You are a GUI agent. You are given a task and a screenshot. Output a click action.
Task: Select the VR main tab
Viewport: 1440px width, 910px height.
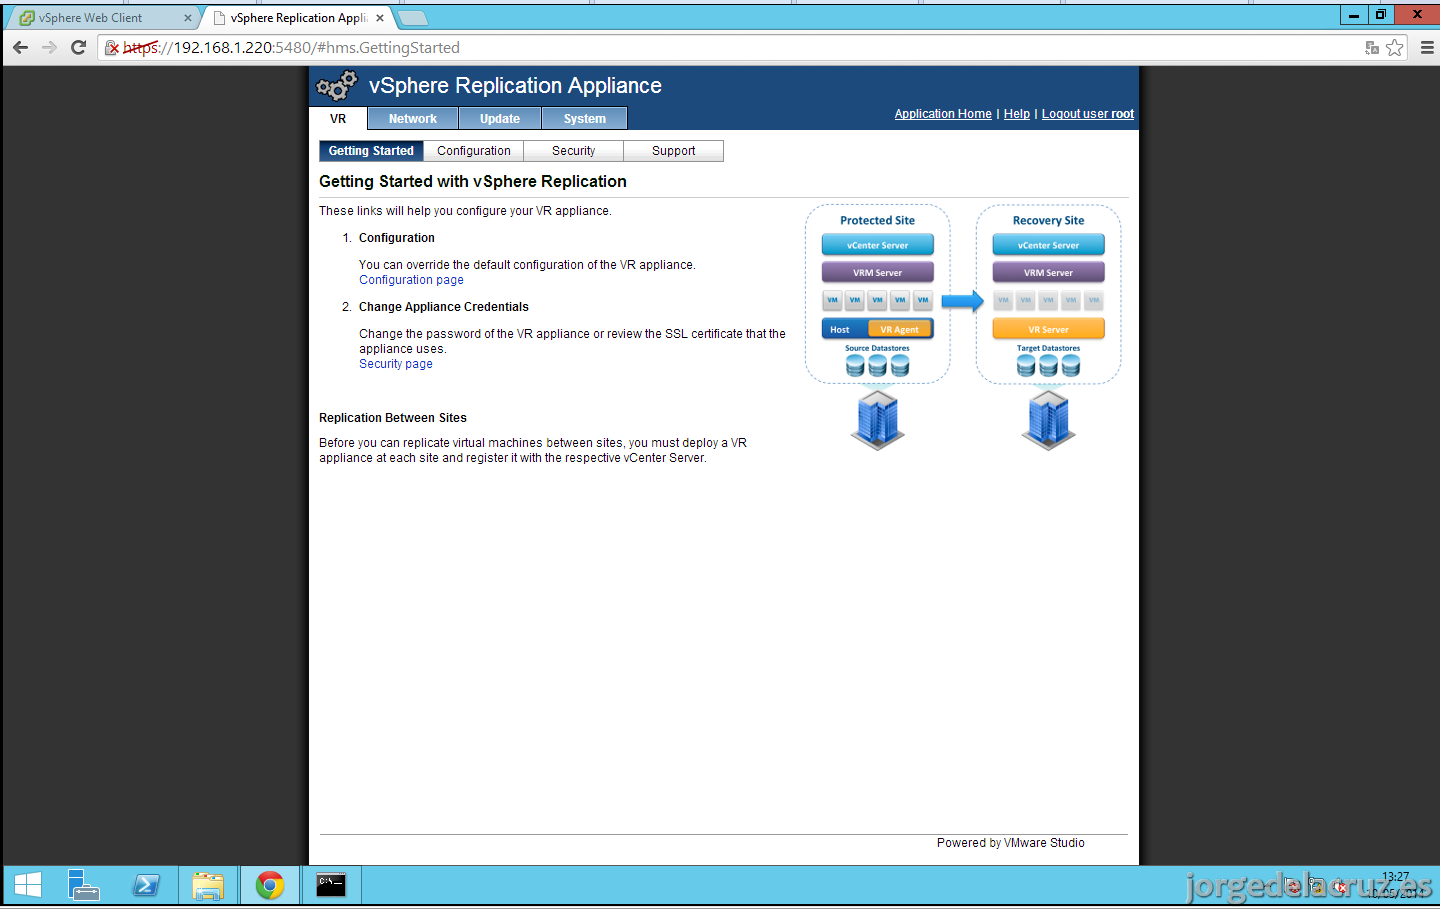(338, 119)
